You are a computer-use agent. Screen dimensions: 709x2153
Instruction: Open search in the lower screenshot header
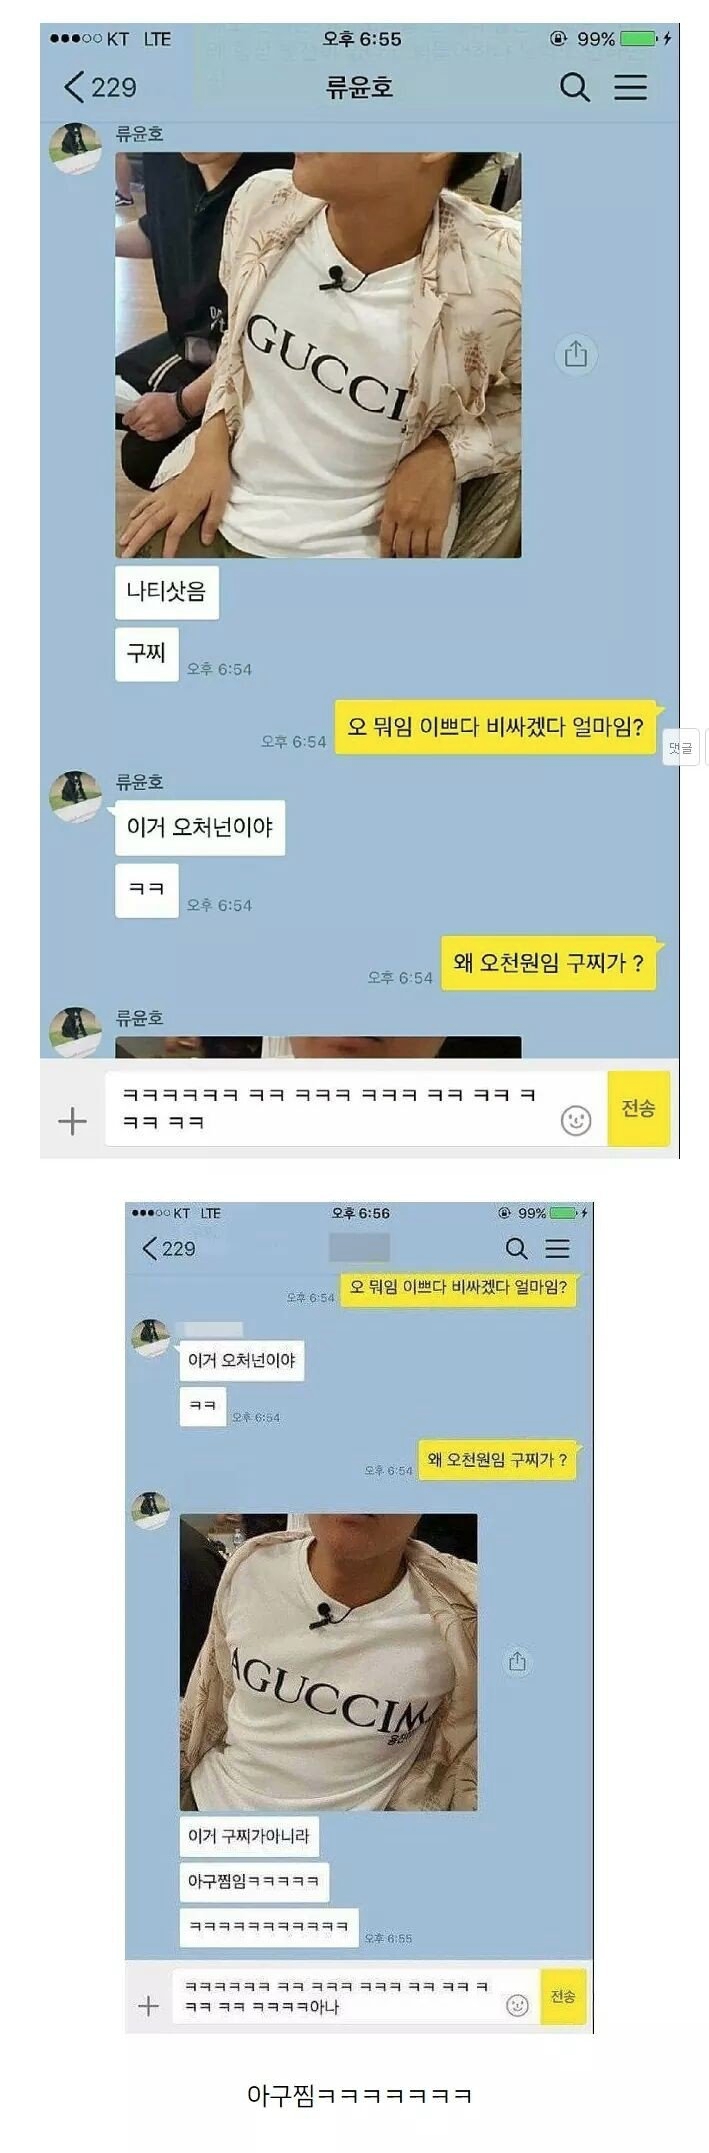click(516, 1248)
